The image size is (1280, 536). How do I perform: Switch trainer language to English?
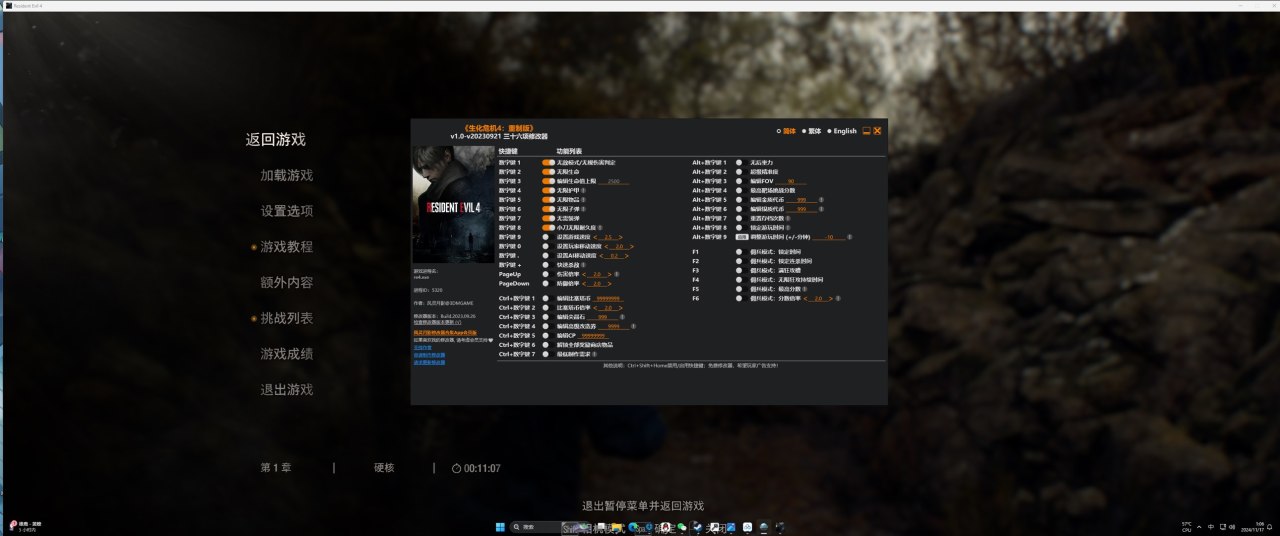(x=841, y=131)
